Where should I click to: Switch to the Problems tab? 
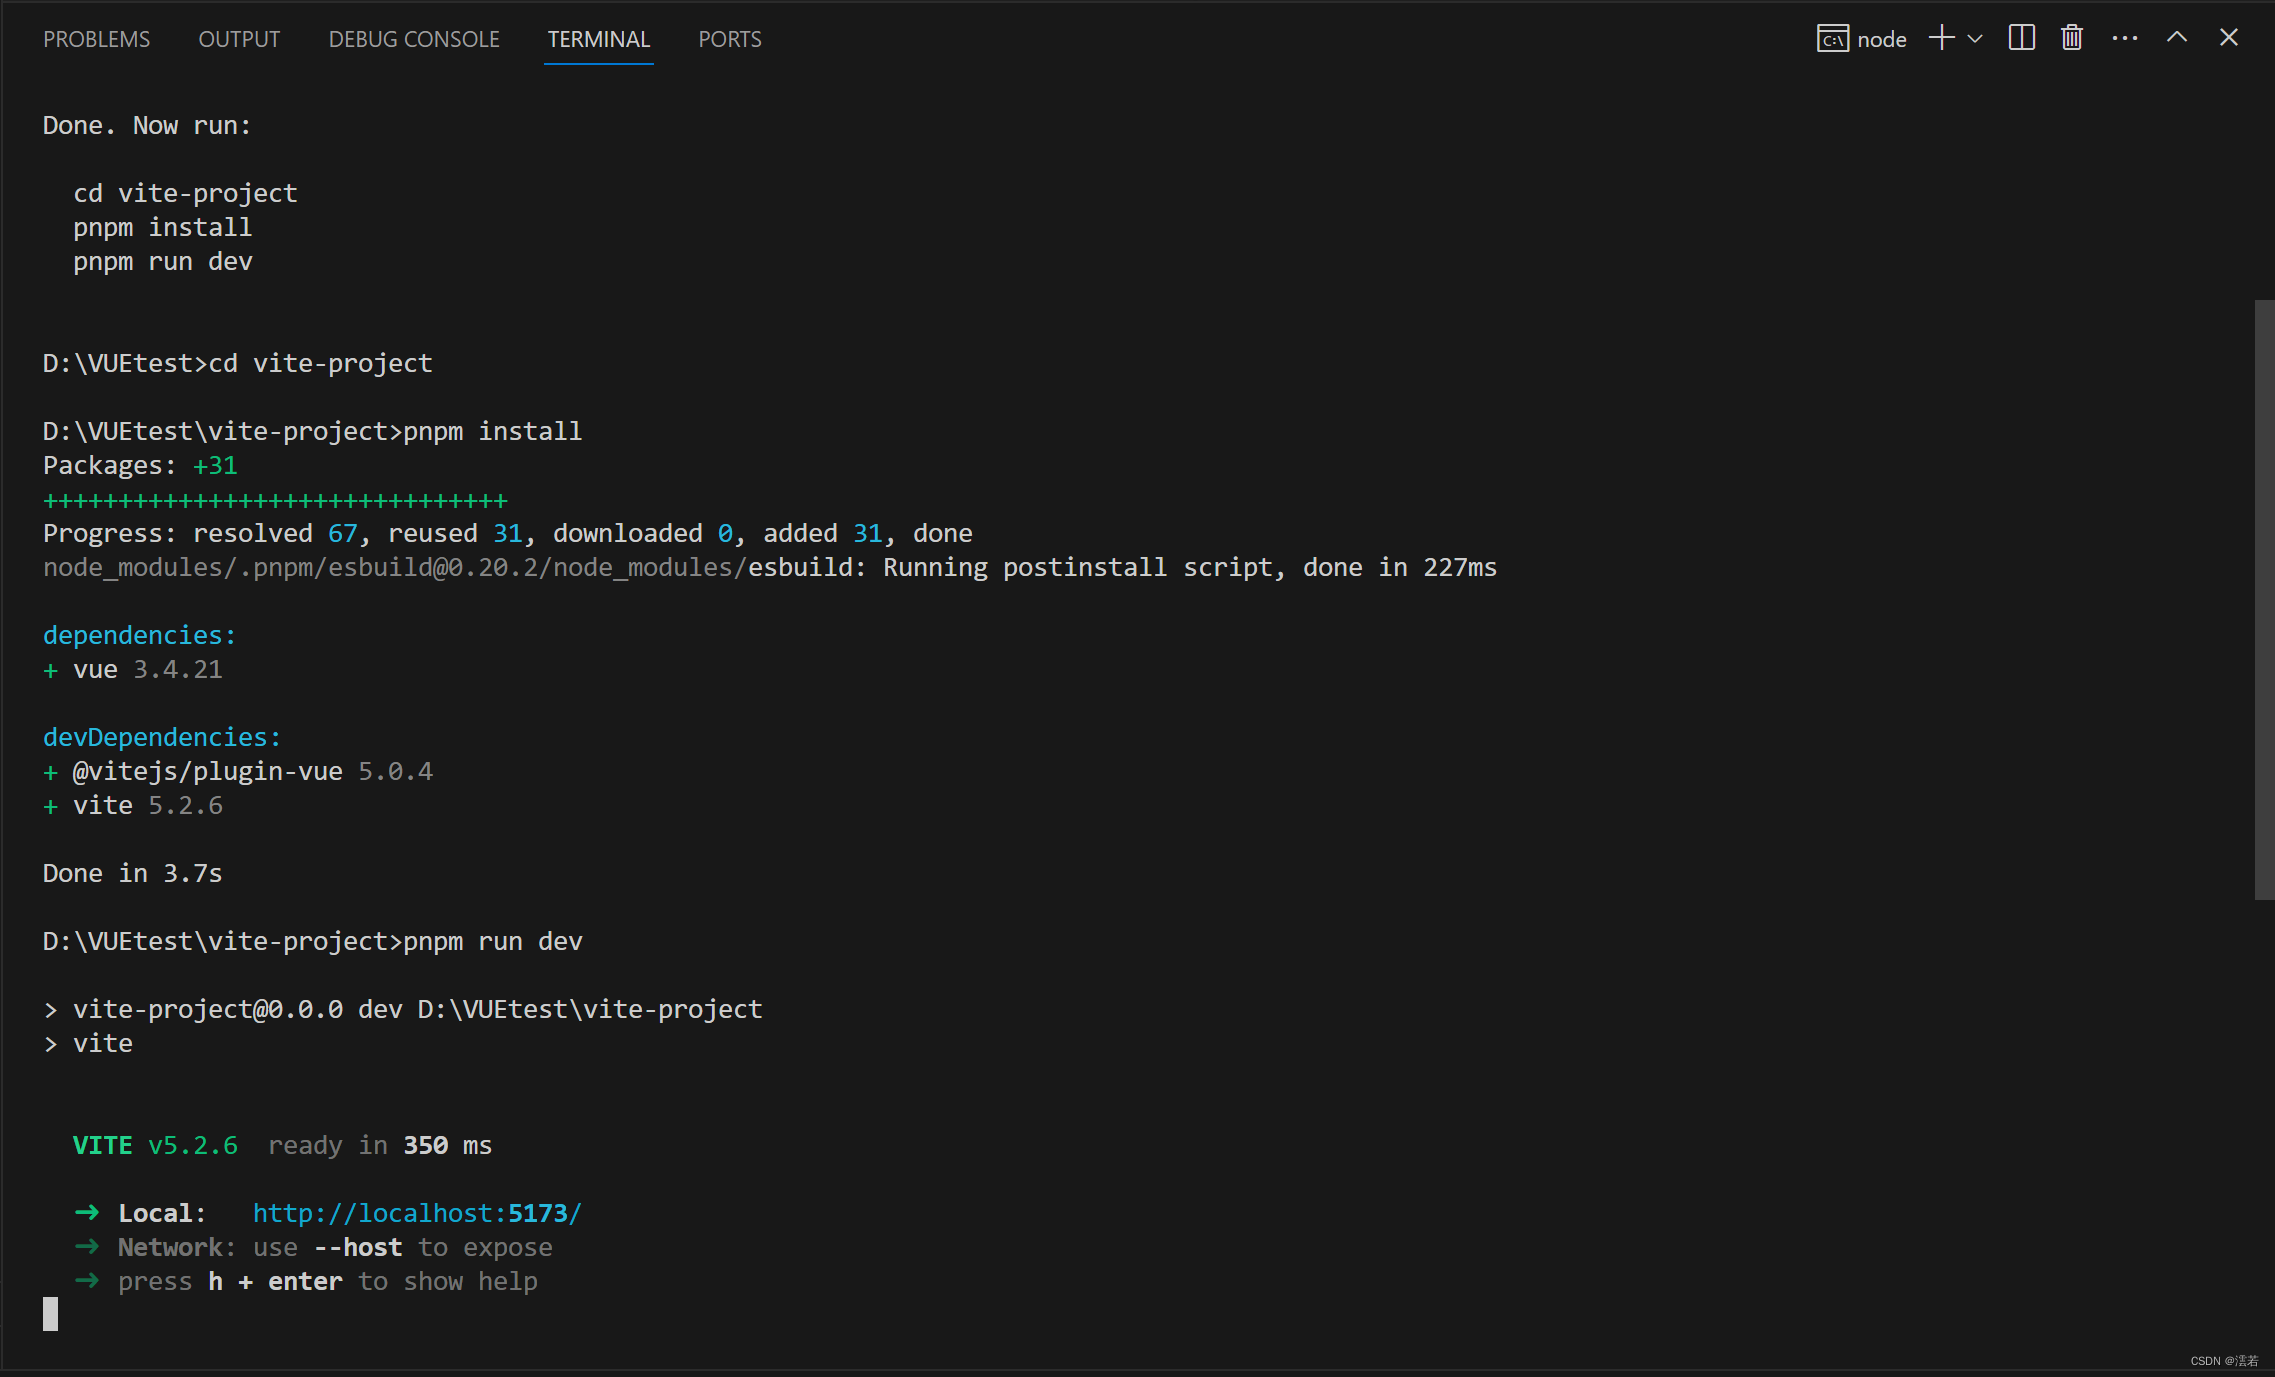click(96, 39)
